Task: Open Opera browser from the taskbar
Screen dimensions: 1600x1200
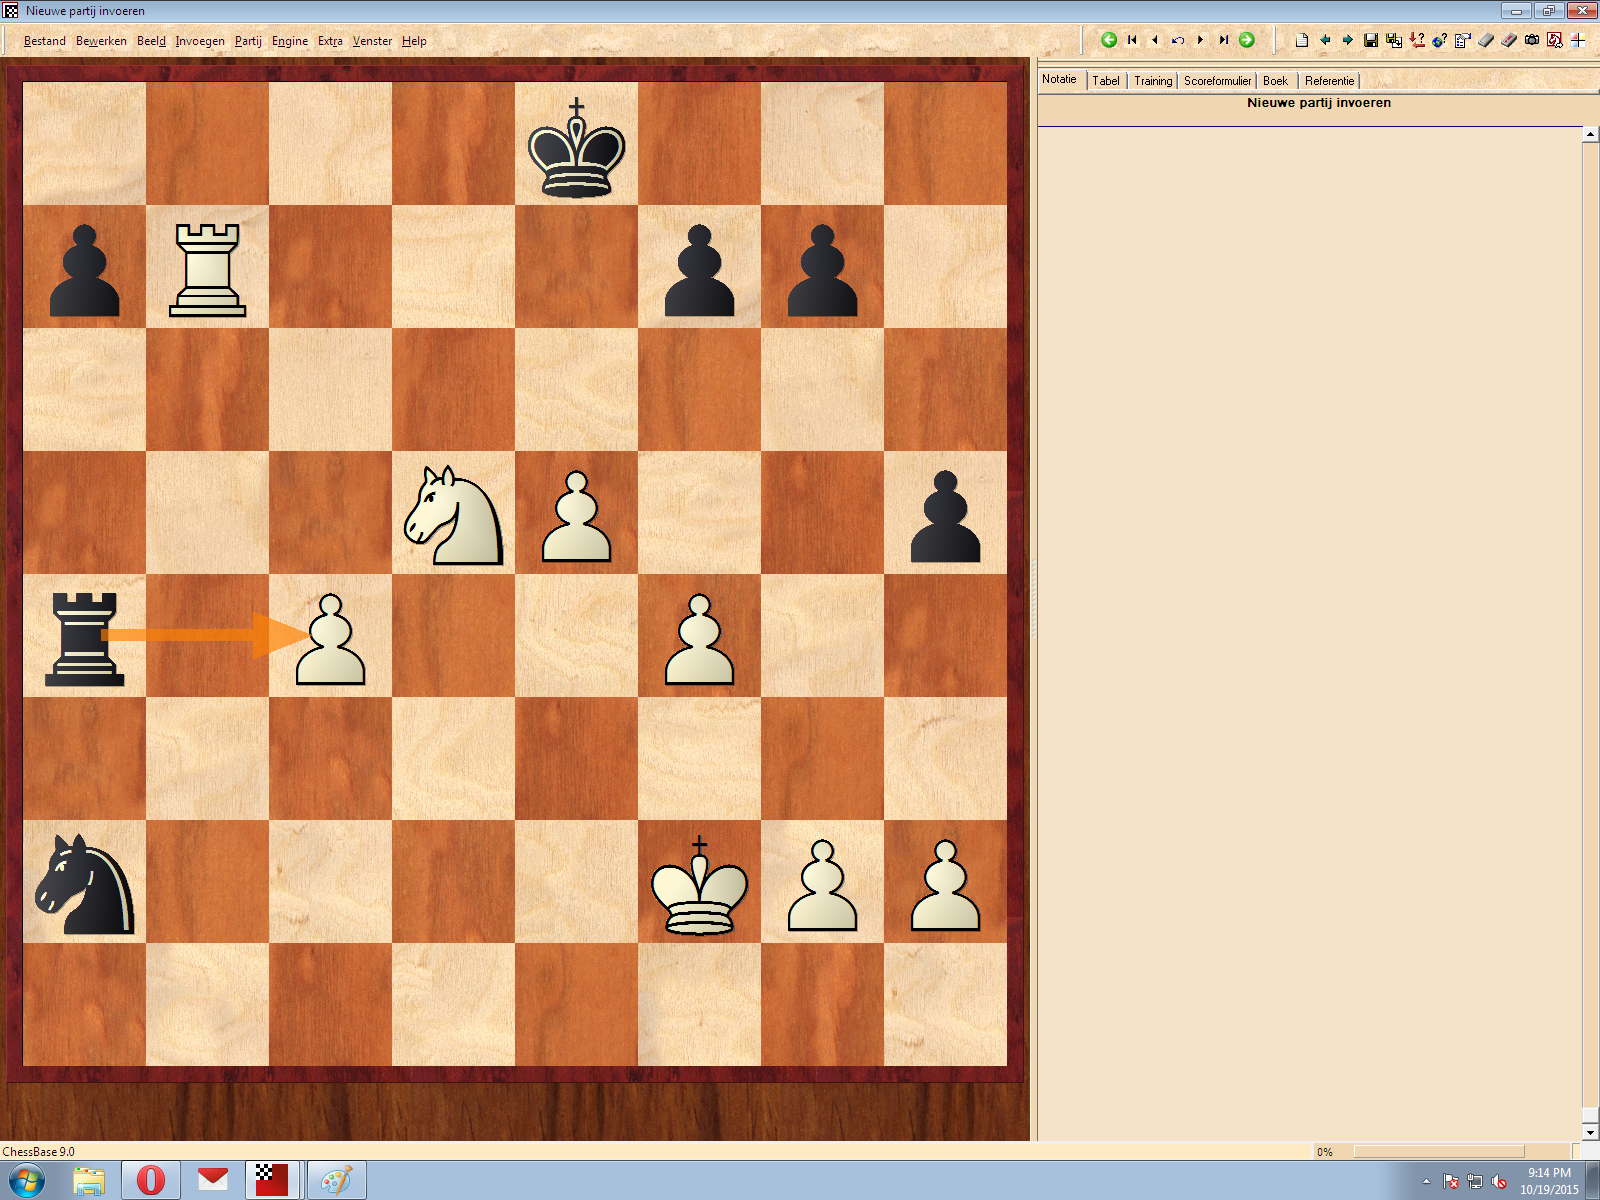Action: (x=151, y=1180)
